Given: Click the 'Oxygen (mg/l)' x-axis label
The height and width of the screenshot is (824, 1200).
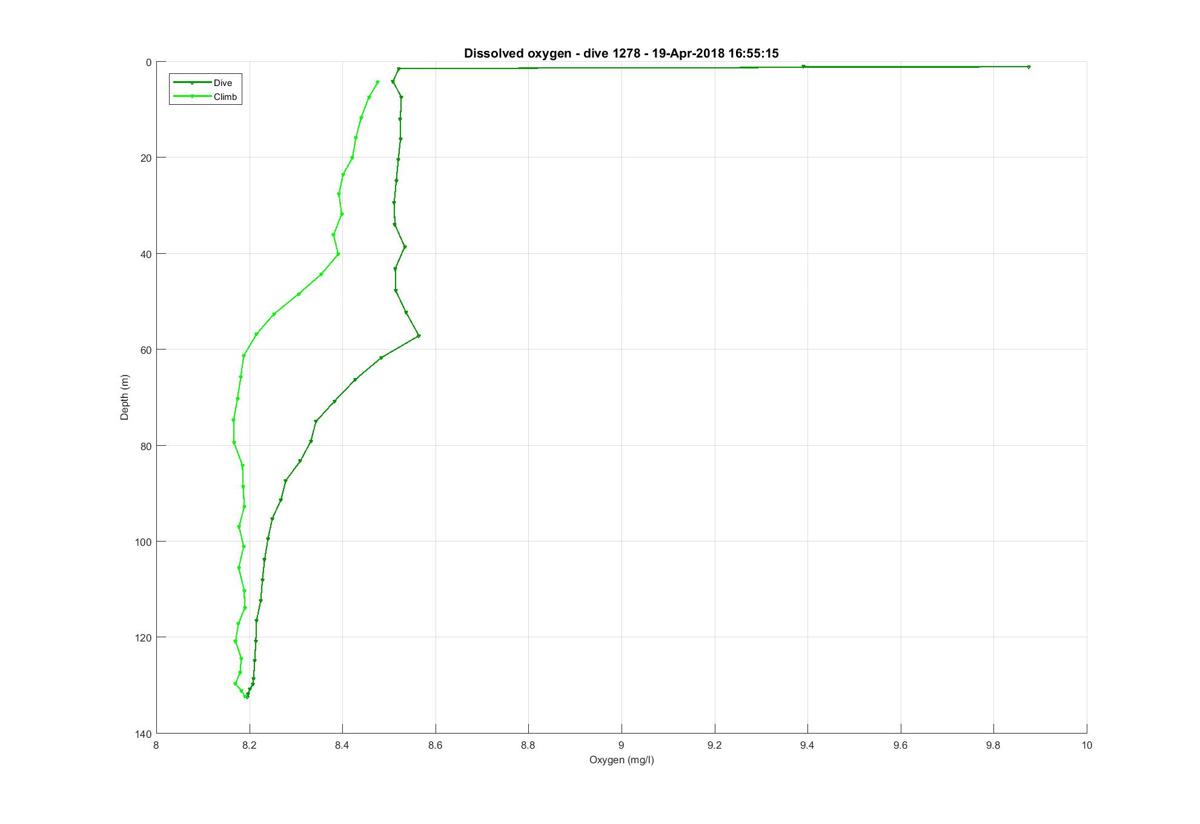Looking at the screenshot, I should pos(621,760).
